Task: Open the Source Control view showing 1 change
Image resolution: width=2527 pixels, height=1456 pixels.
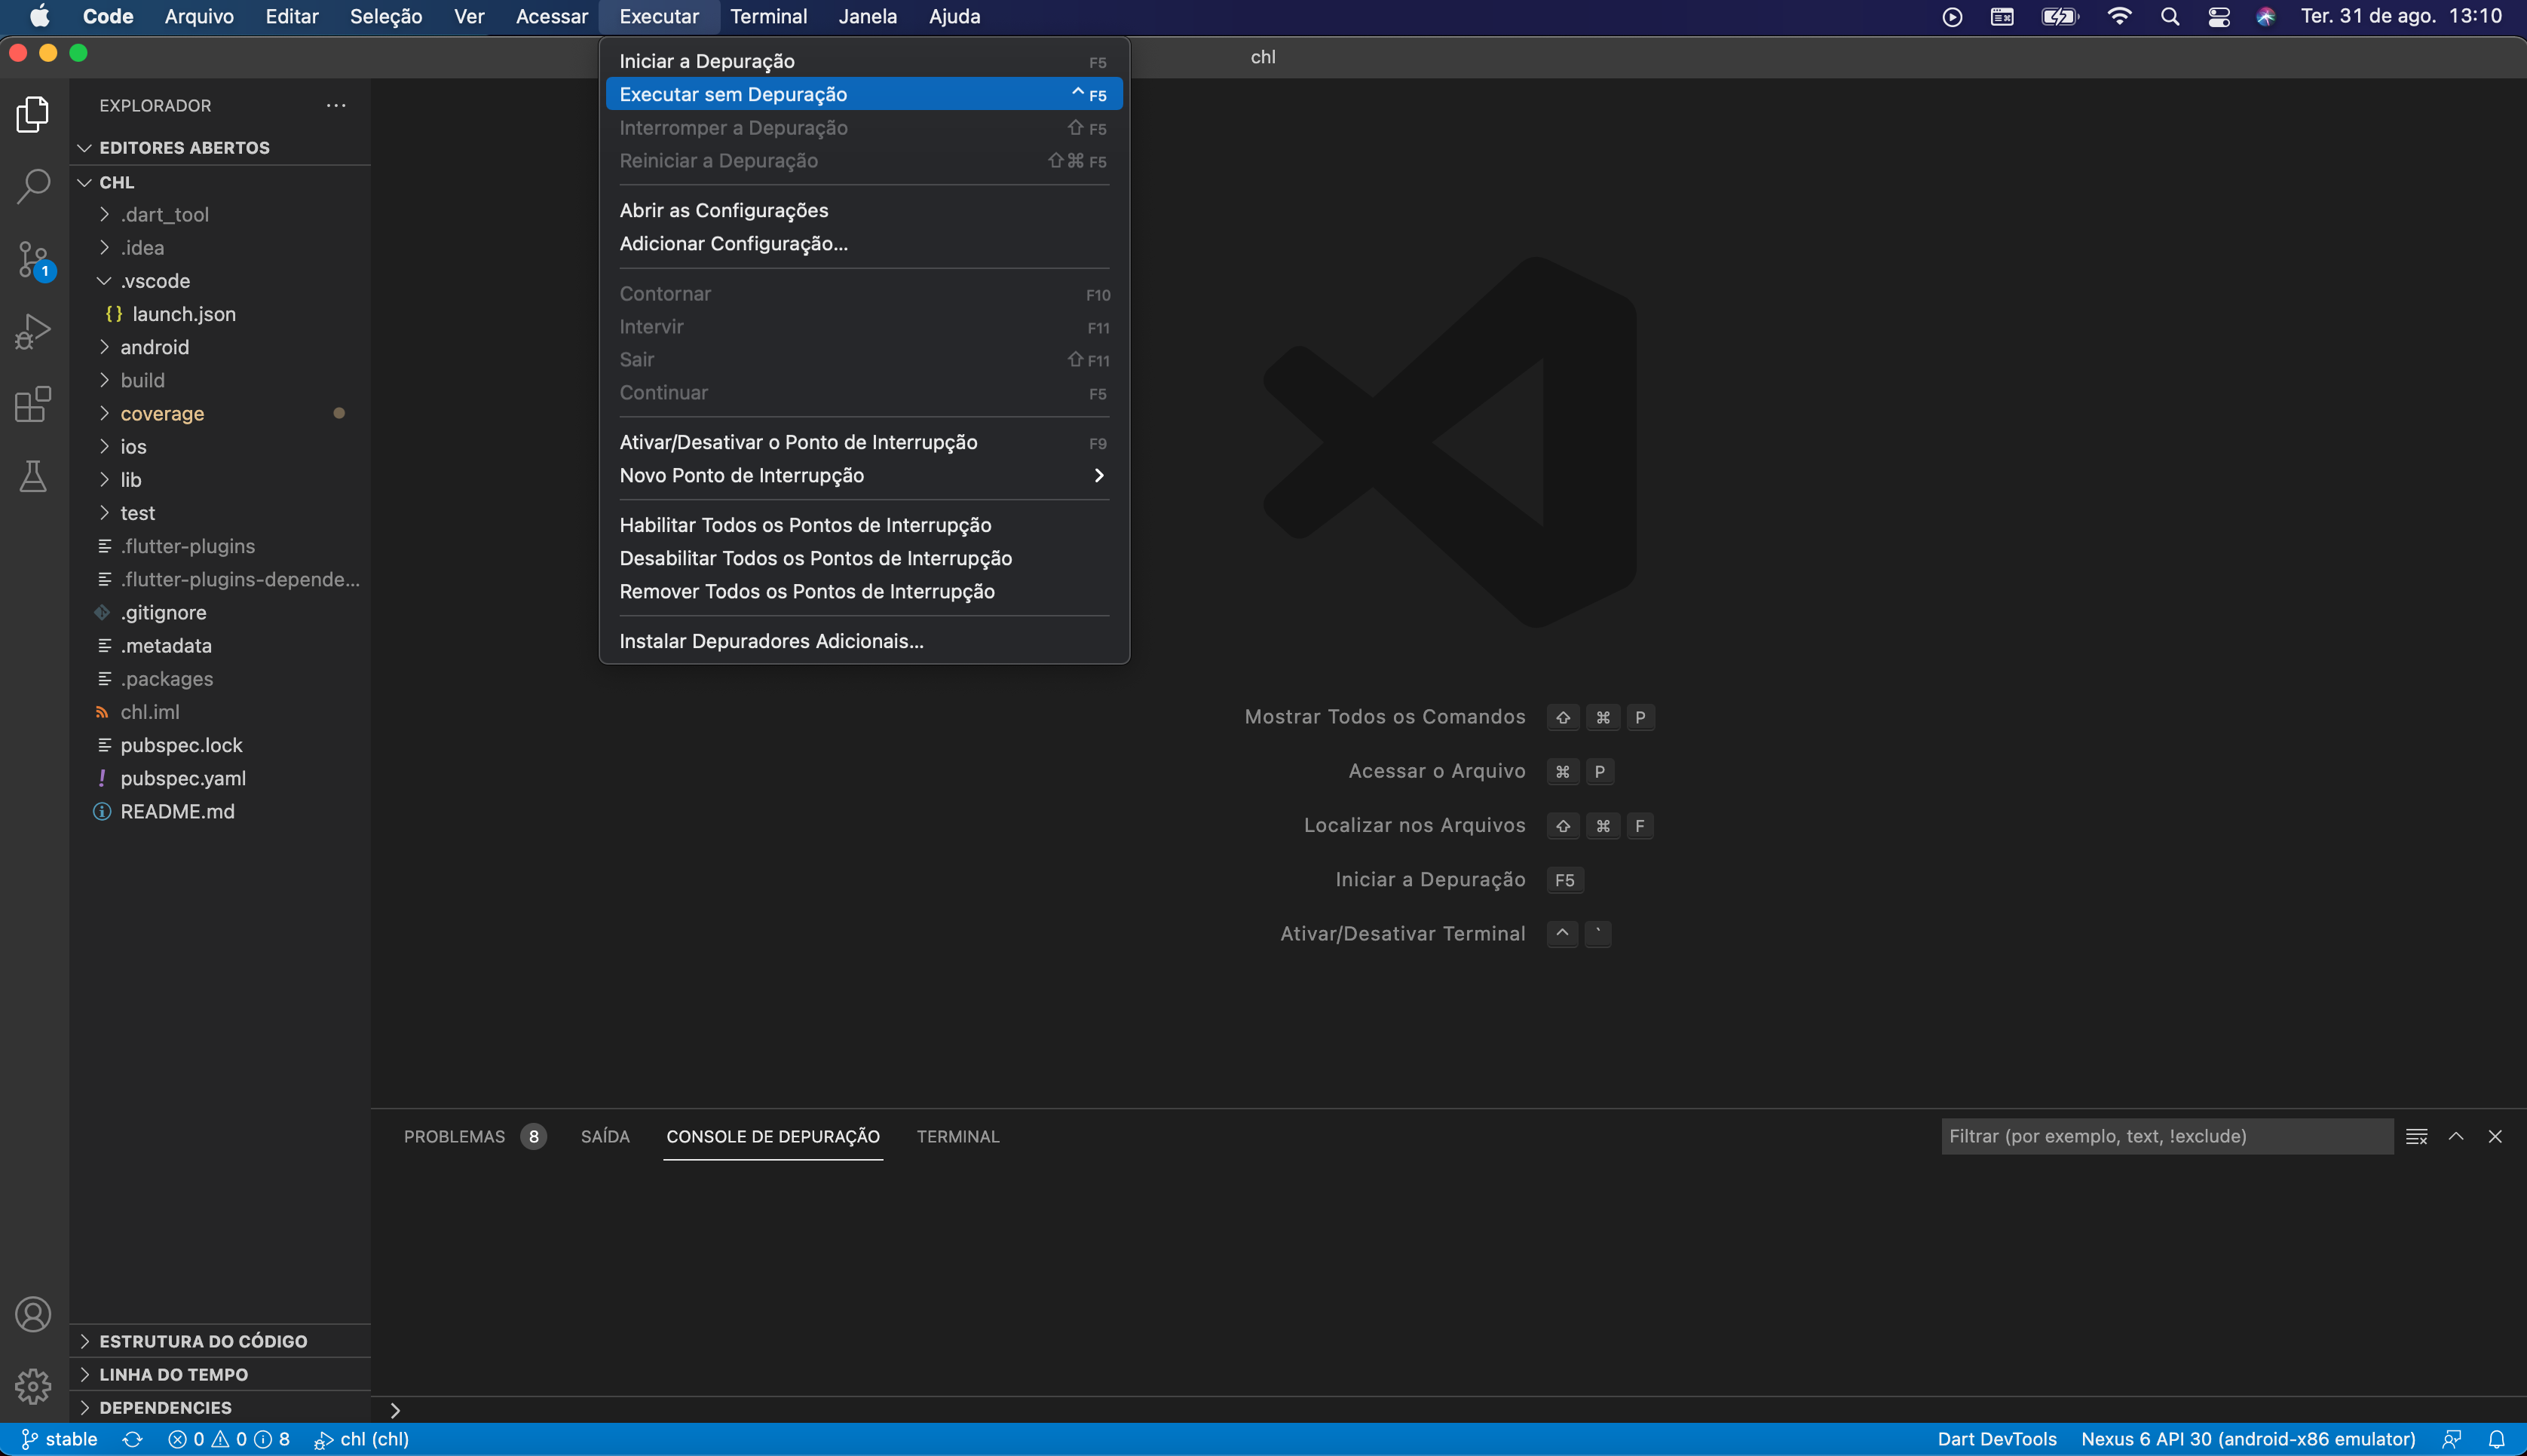Action: click(x=33, y=258)
